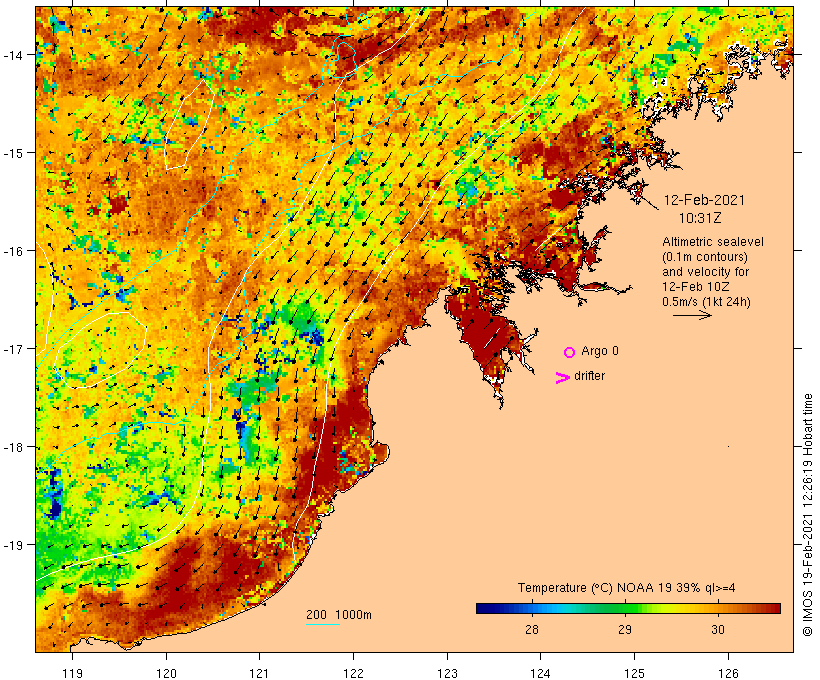Click the '200 1000m' depth legend text

point(339,615)
